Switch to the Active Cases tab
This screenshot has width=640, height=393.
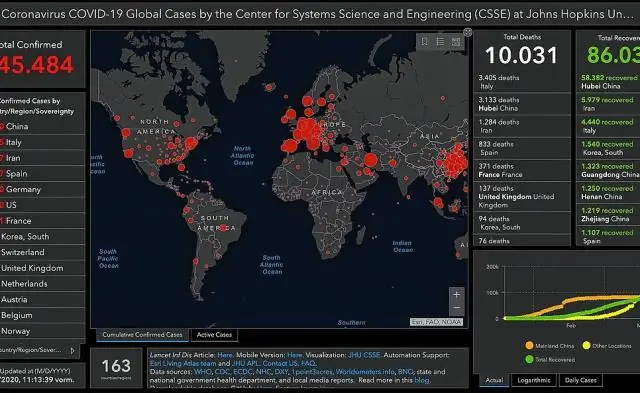[x=214, y=335]
